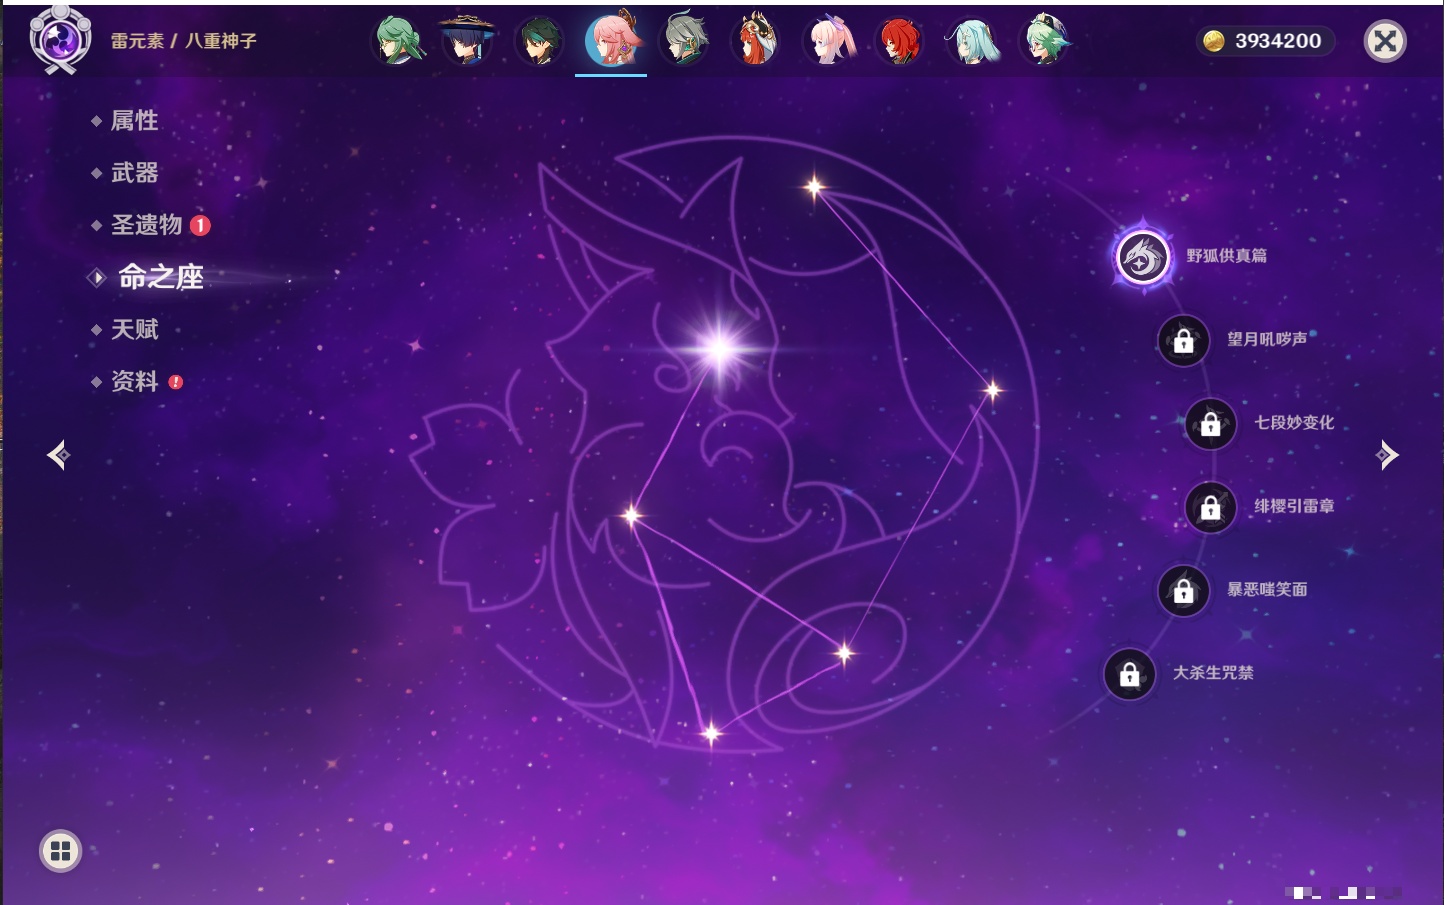This screenshot has height=905, width=1444.
Task: Select the dark teal-haired character avatar
Action: 540,41
